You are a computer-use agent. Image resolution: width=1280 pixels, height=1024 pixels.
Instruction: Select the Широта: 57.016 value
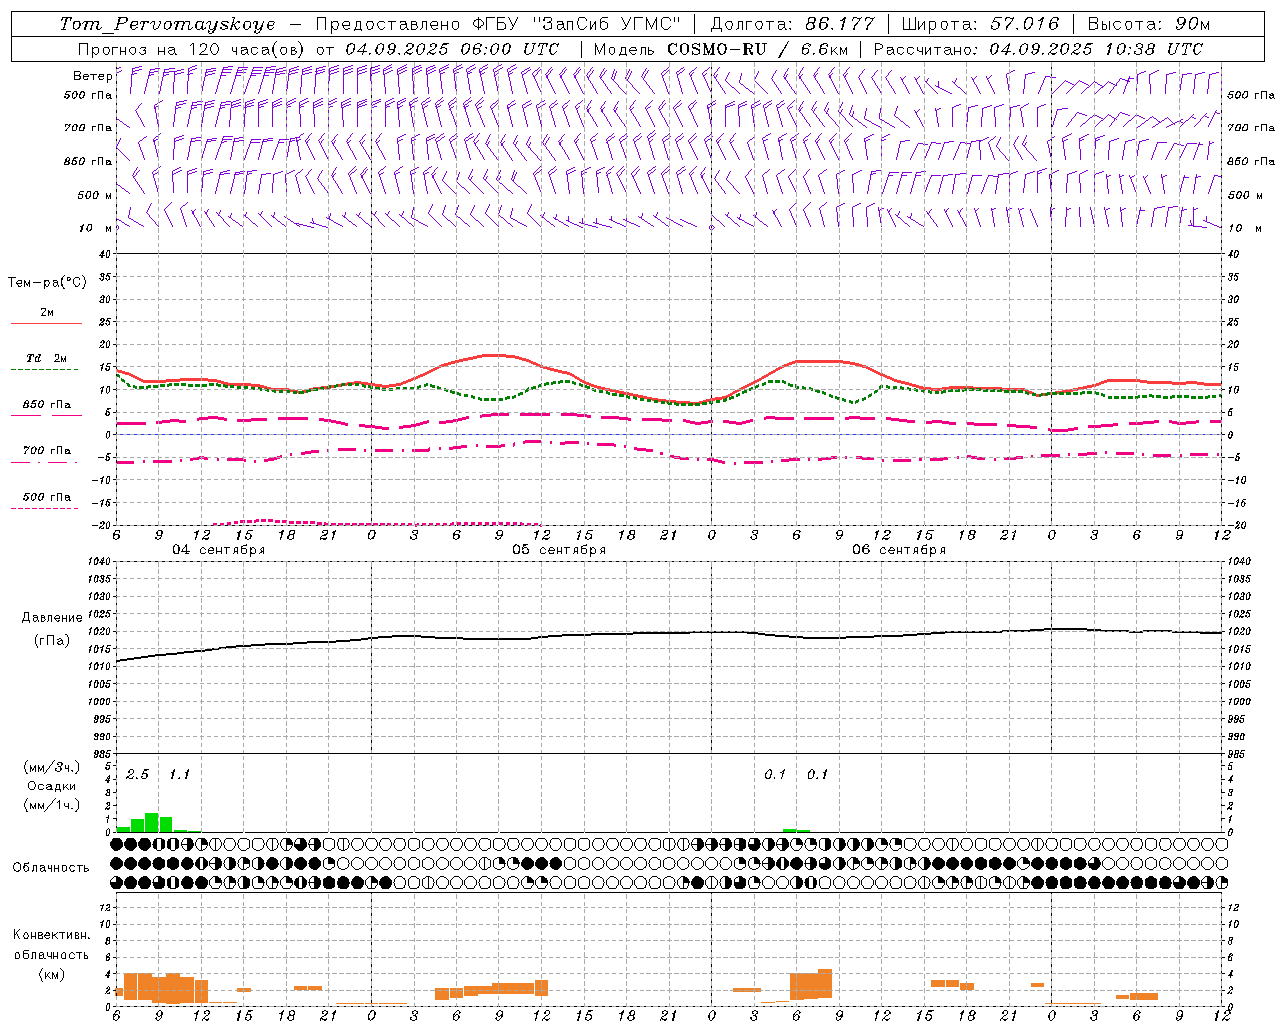980,24
